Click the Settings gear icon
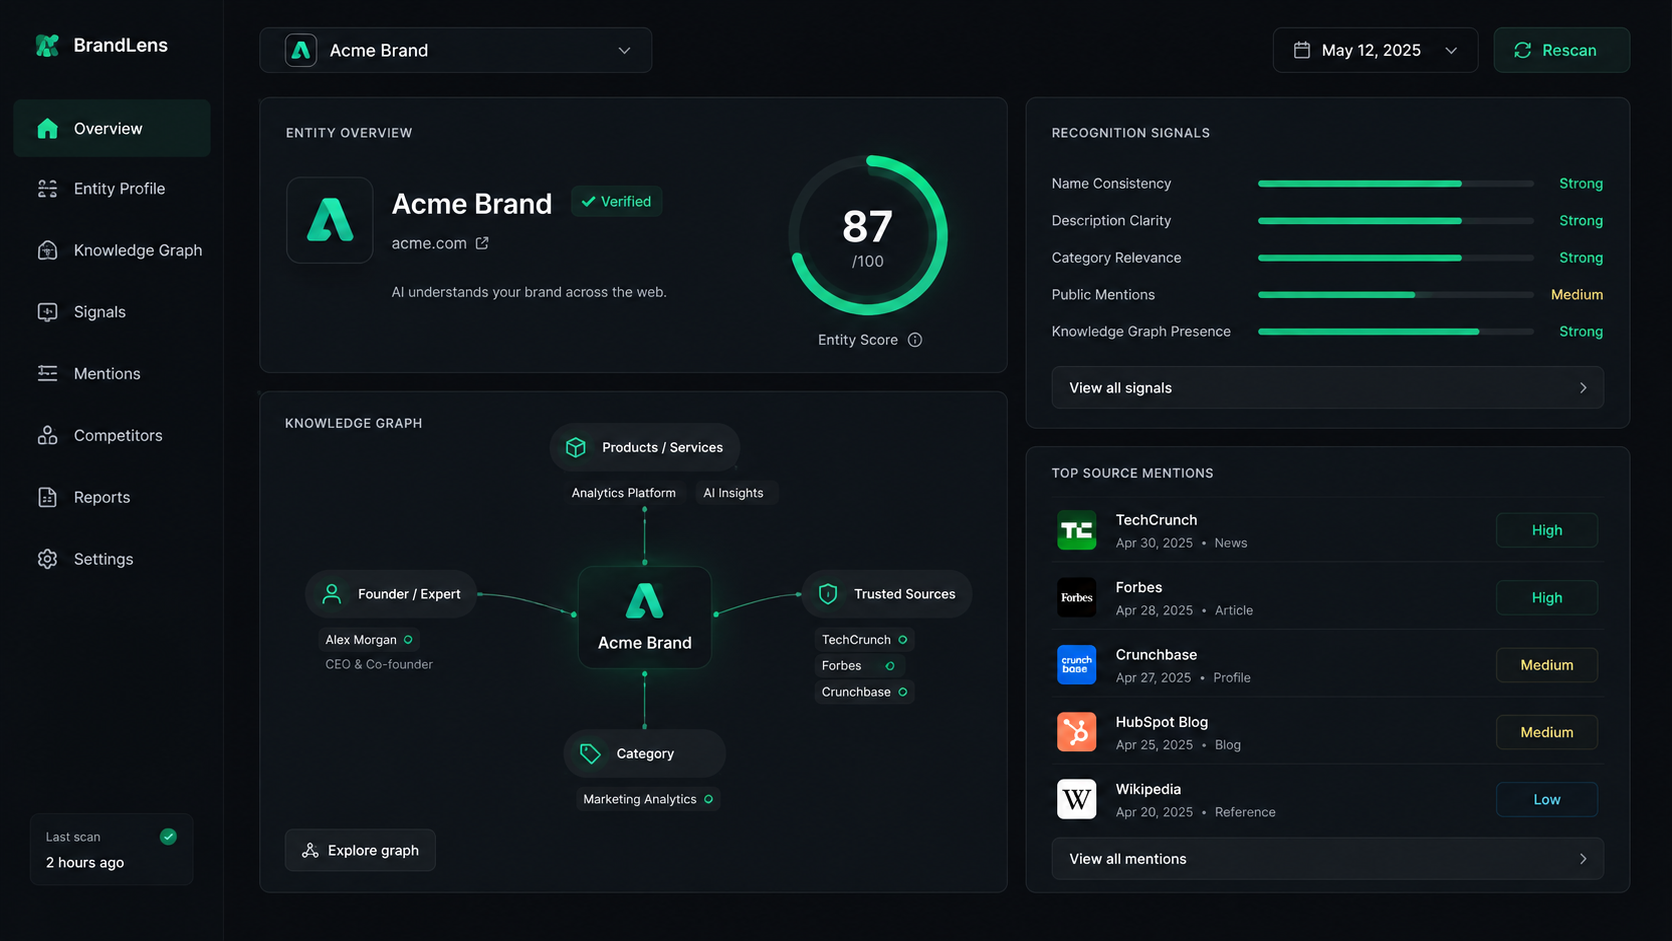1672x941 pixels. (x=47, y=559)
